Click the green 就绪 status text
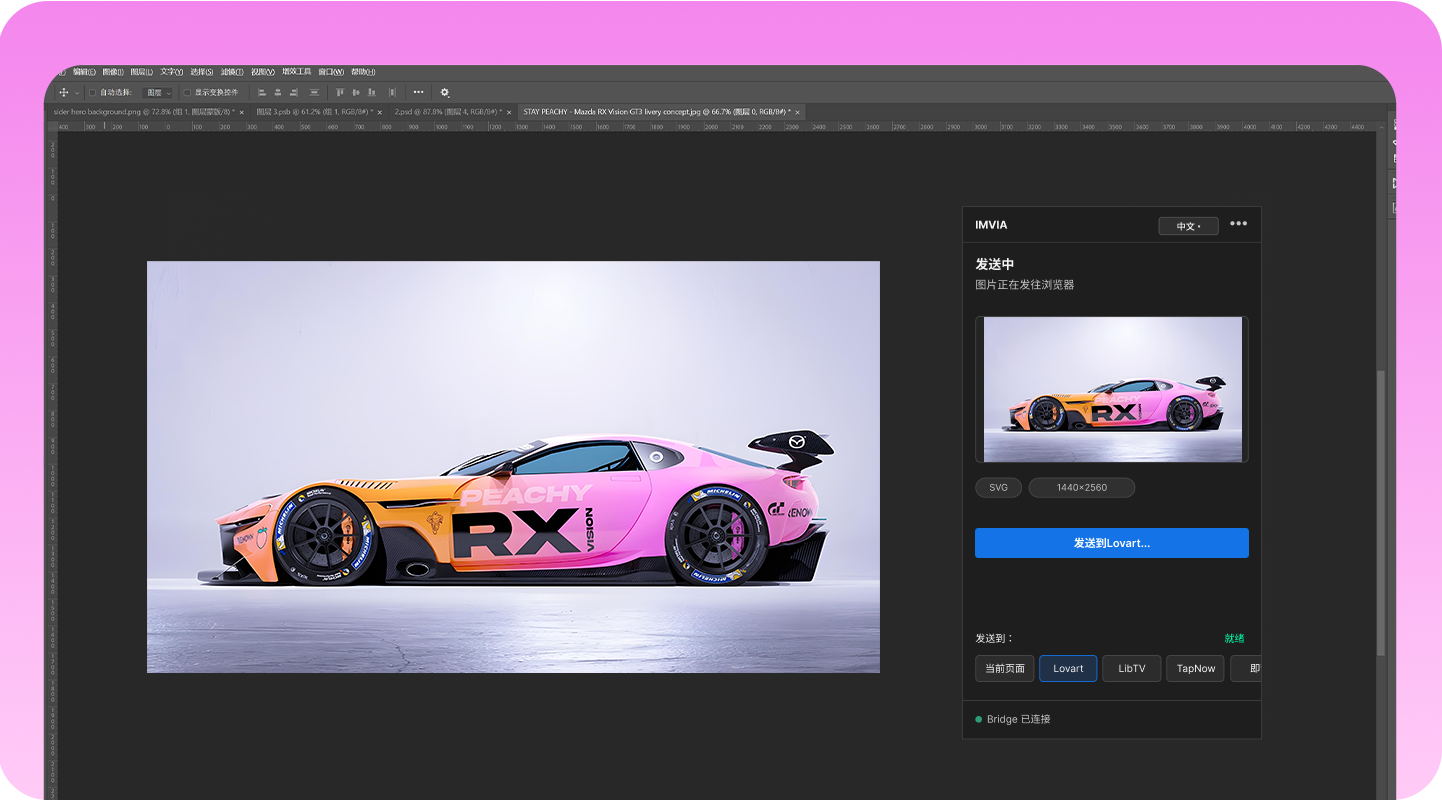Image resolution: width=1442 pixels, height=800 pixels. pos(1234,638)
